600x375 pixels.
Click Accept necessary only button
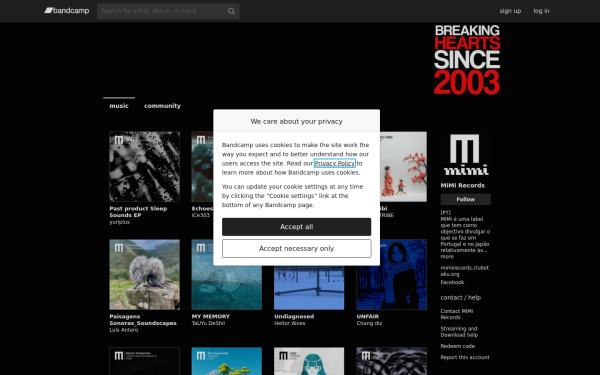(297, 249)
